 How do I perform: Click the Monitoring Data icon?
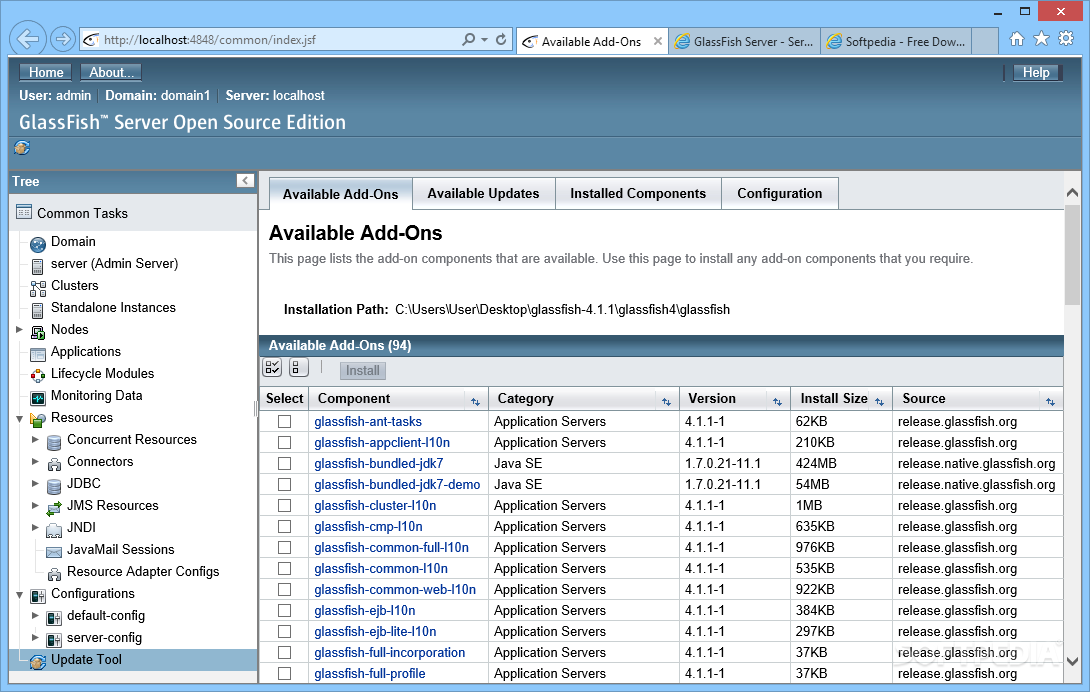pyautogui.click(x=38, y=398)
